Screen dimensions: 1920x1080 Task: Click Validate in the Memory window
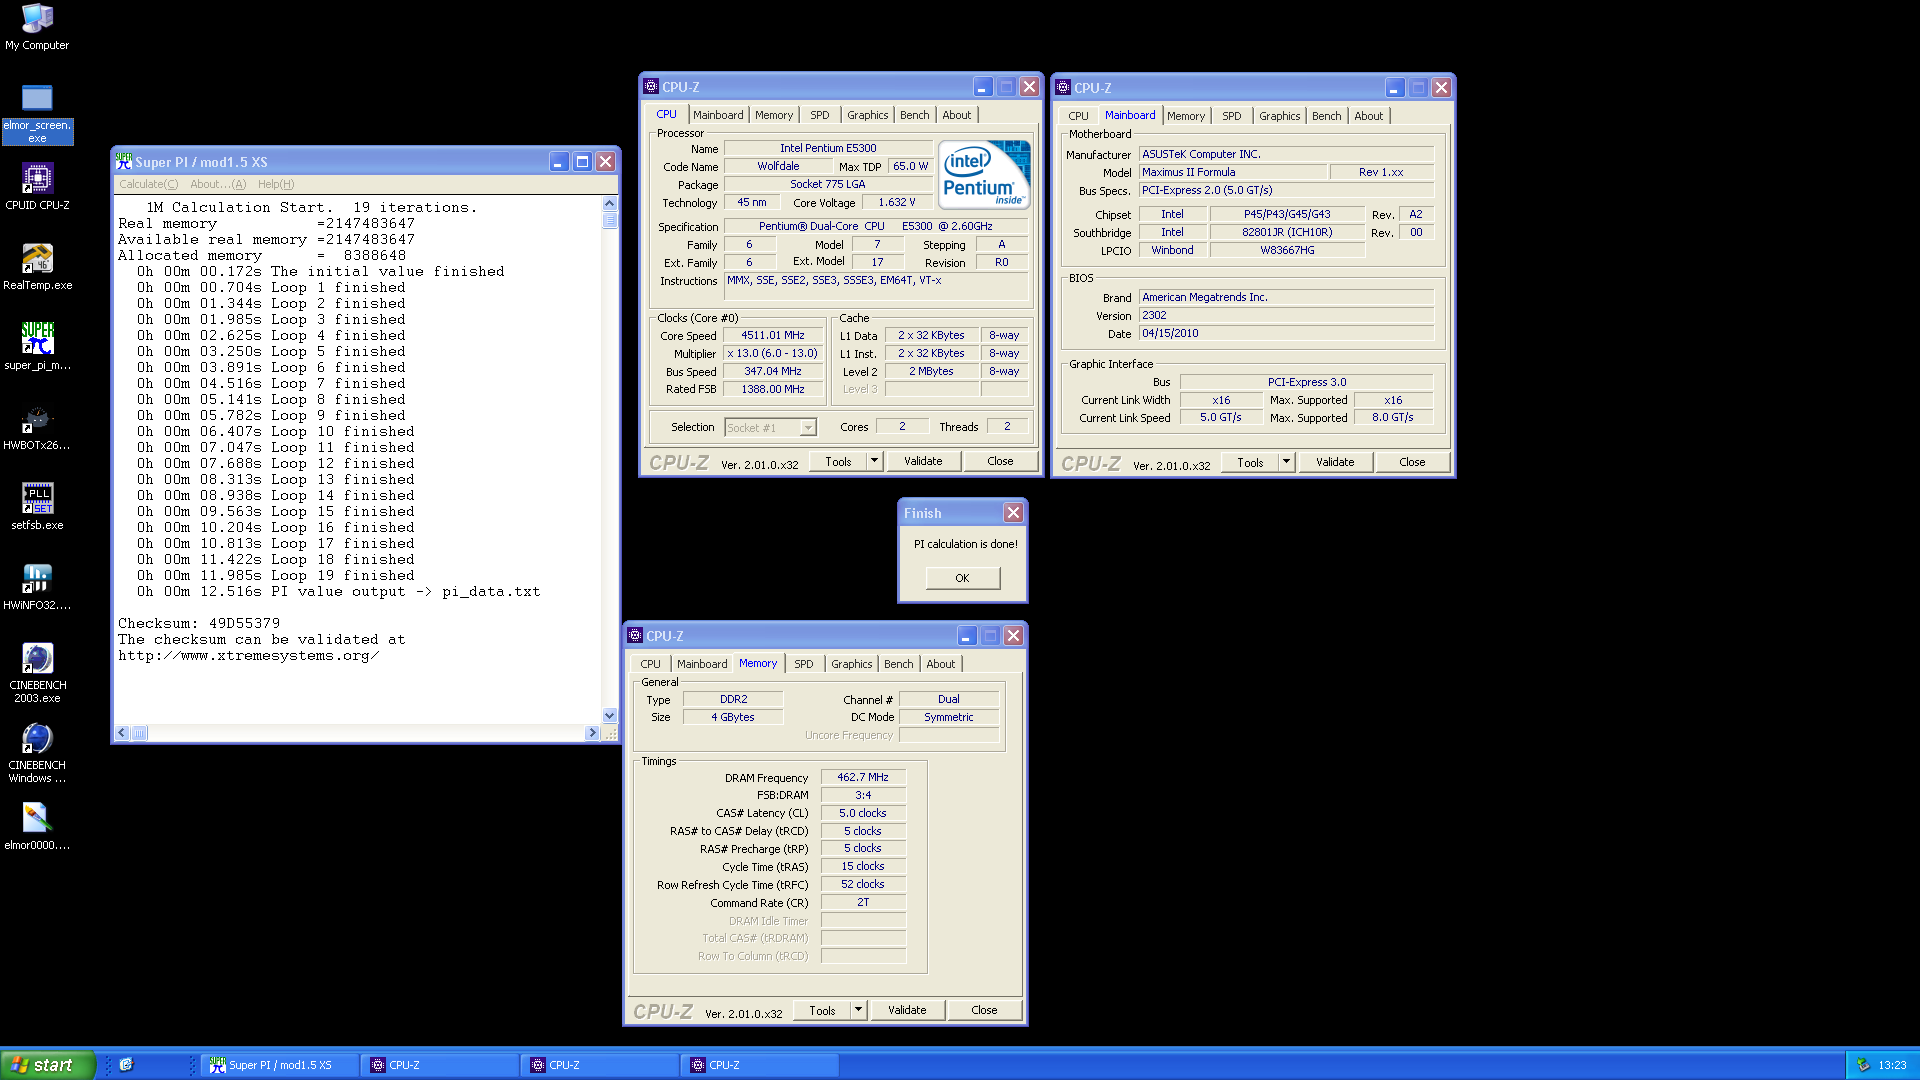[907, 1010]
